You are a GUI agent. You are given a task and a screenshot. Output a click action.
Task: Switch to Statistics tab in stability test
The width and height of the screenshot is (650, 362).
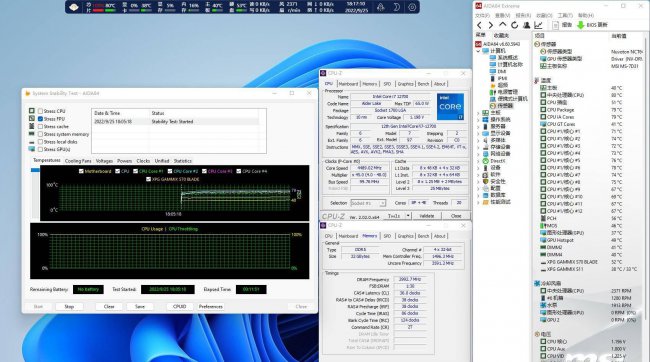click(x=182, y=161)
